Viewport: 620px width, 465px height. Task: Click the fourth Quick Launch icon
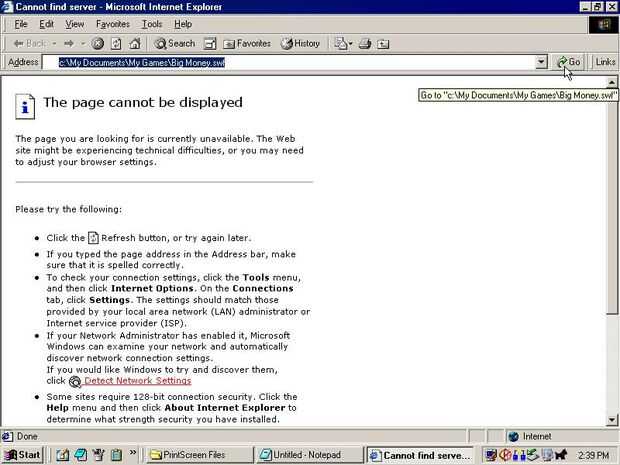116,455
